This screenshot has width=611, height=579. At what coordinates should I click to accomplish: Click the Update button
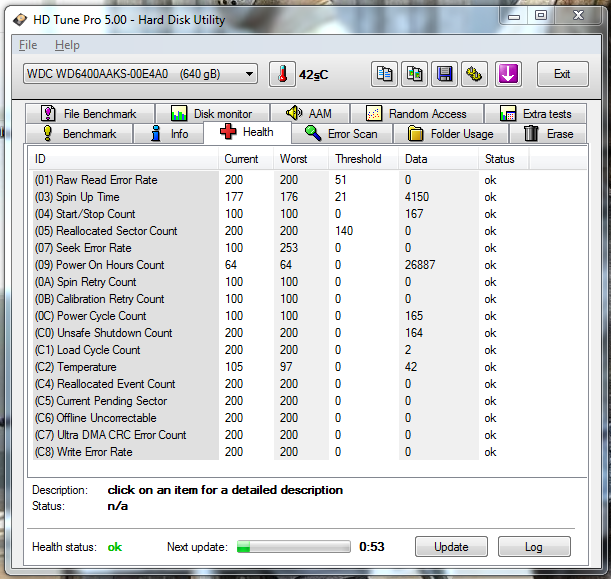(451, 547)
